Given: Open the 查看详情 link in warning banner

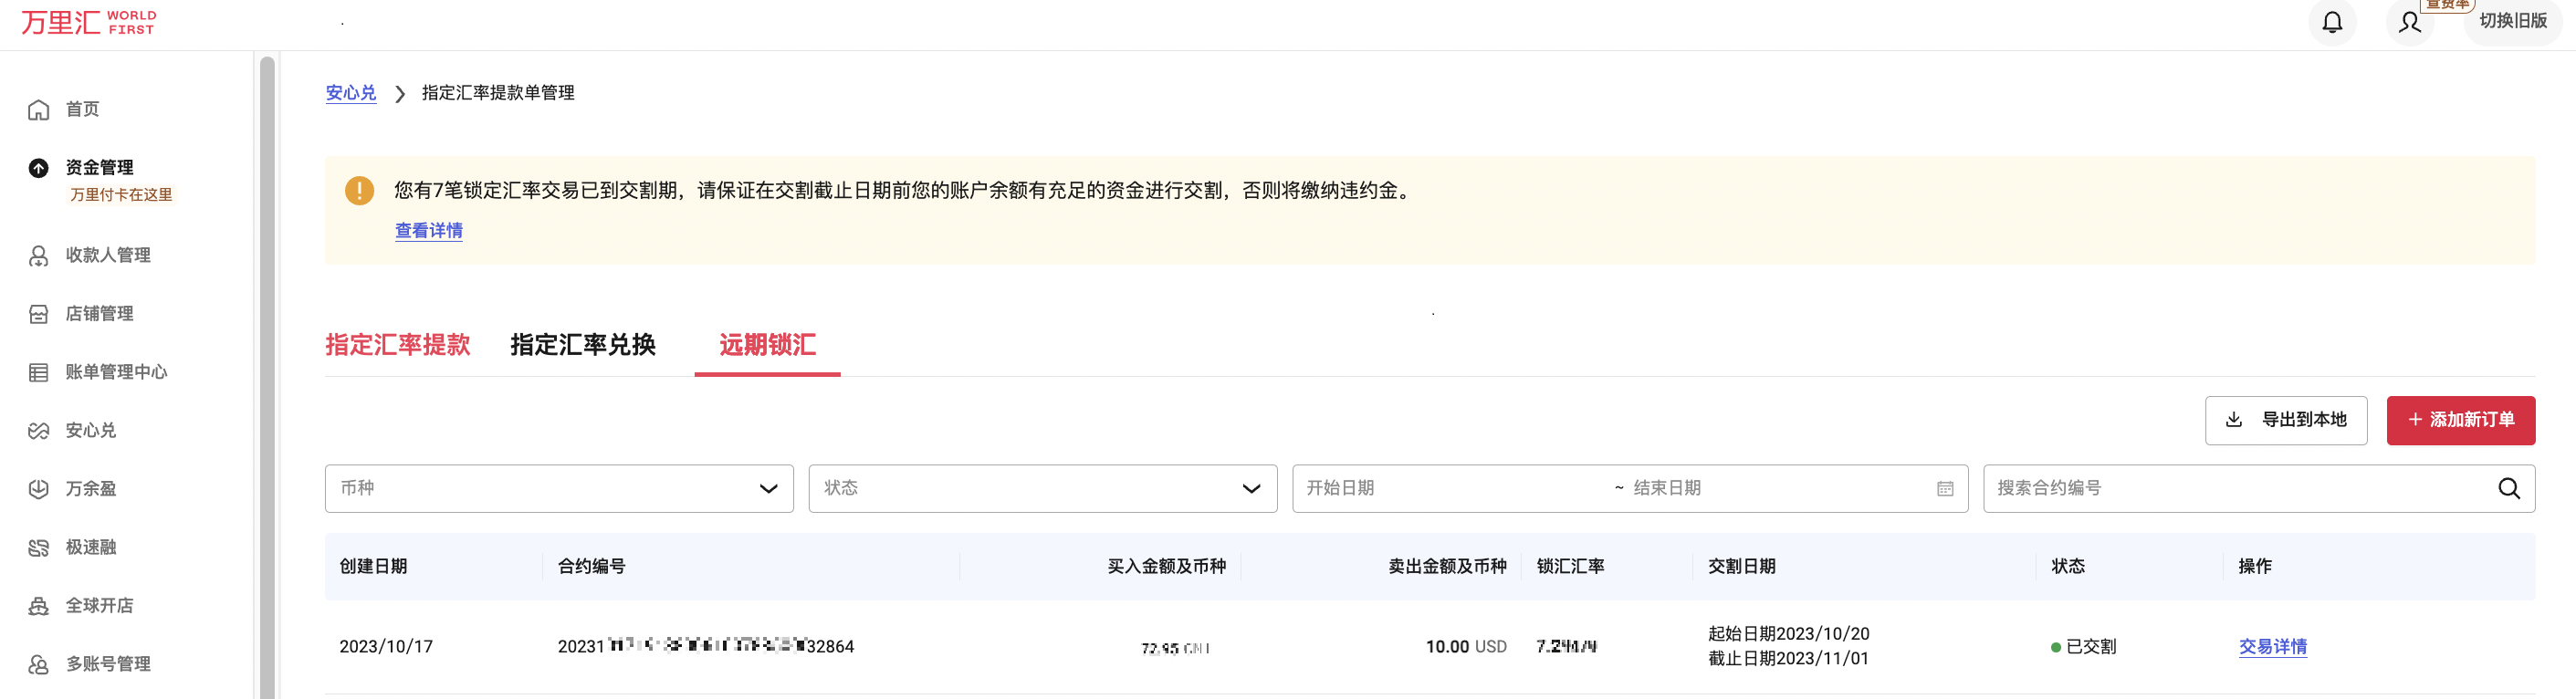Looking at the screenshot, I should 428,231.
